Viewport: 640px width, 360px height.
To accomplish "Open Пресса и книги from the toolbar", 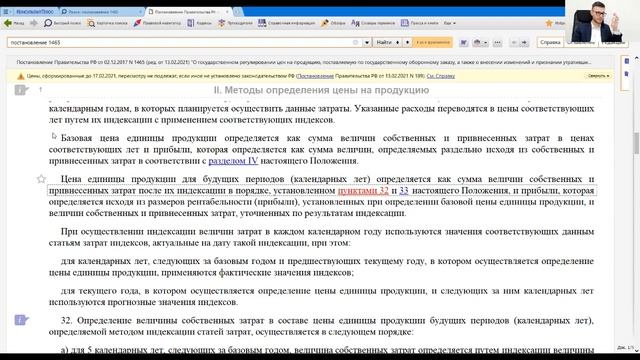I will pyautogui.click(x=419, y=23).
